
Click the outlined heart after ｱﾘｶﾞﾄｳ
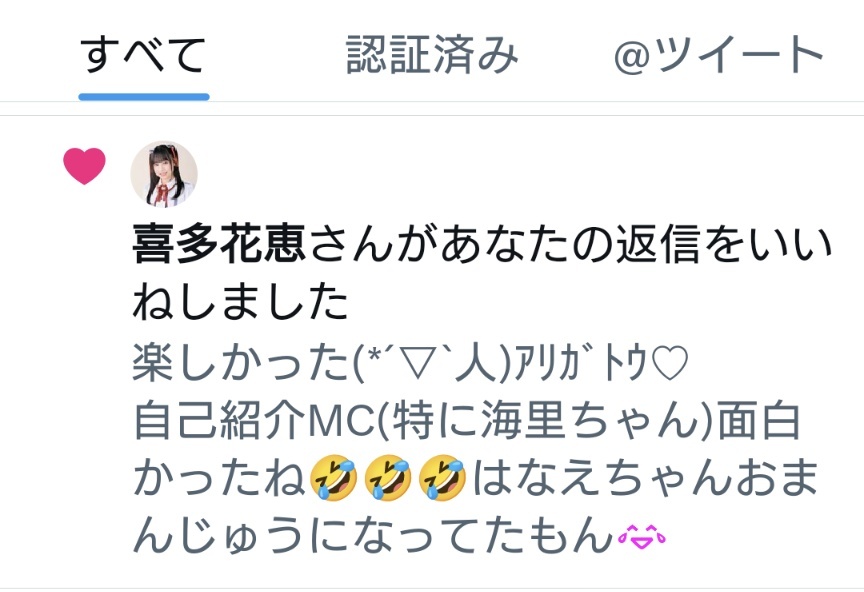(x=669, y=363)
